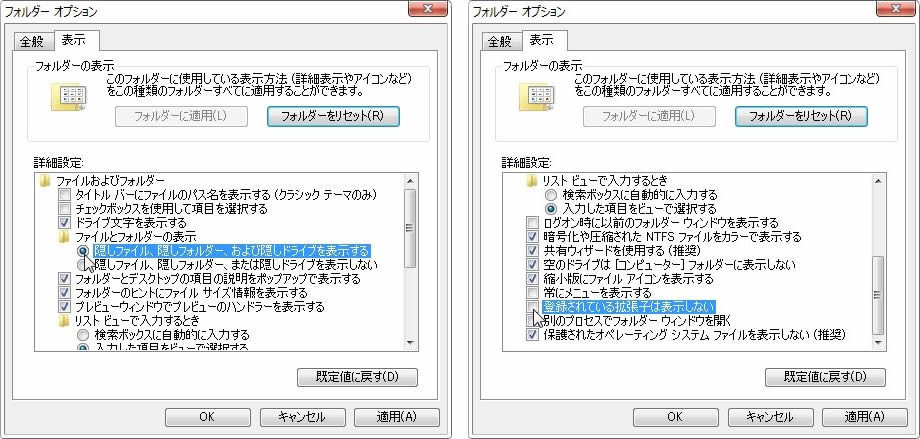This screenshot has width=920, height=439.
Task: Confirm with OK in right dialog
Action: pyautogui.click(x=676, y=417)
